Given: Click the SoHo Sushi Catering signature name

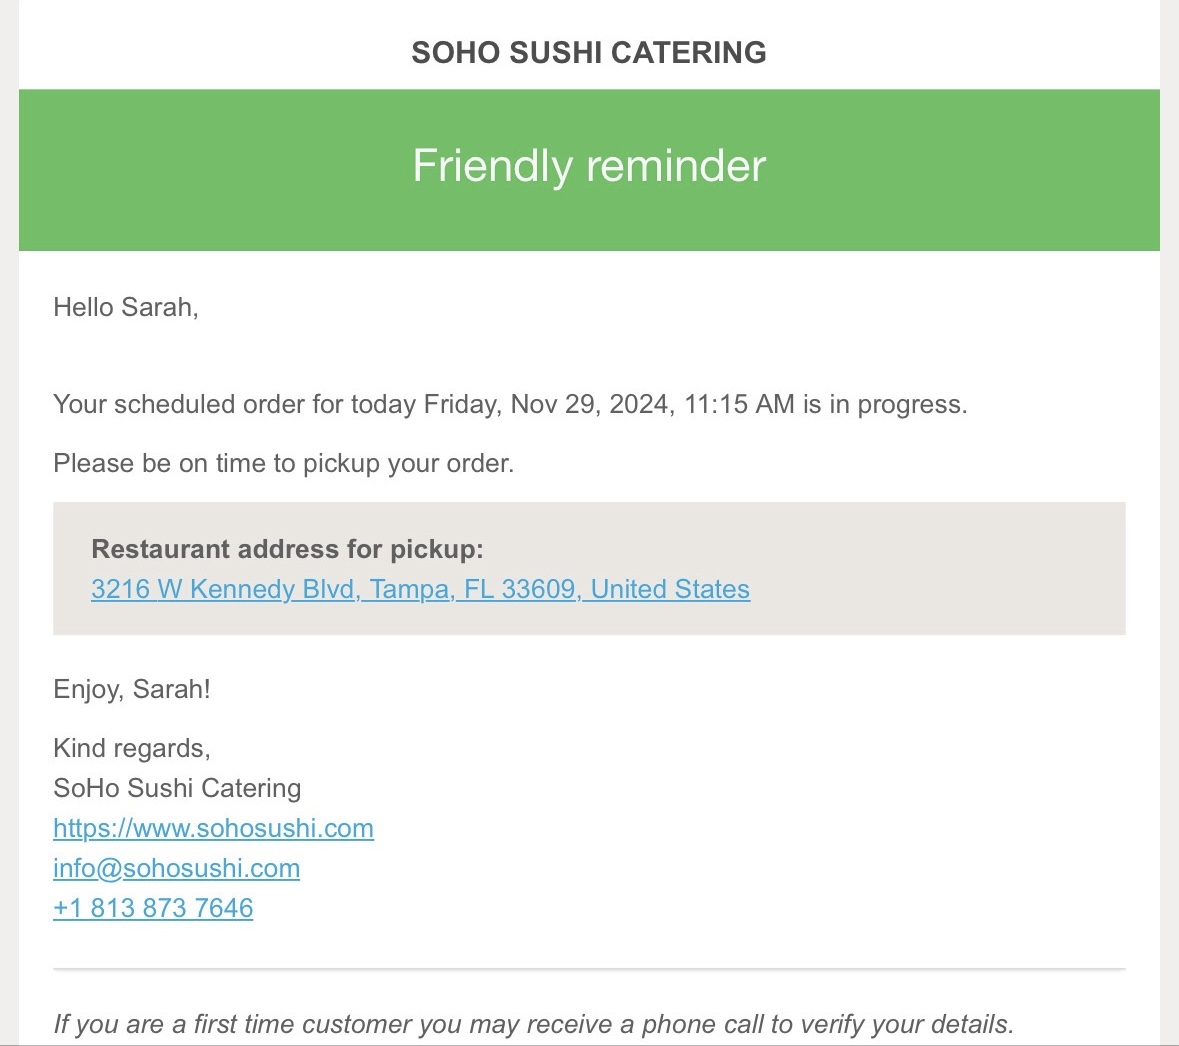Looking at the screenshot, I should click(177, 788).
